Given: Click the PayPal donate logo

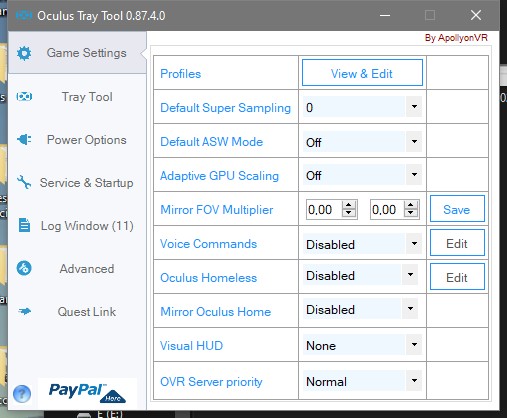Looking at the screenshot, I should [87, 392].
